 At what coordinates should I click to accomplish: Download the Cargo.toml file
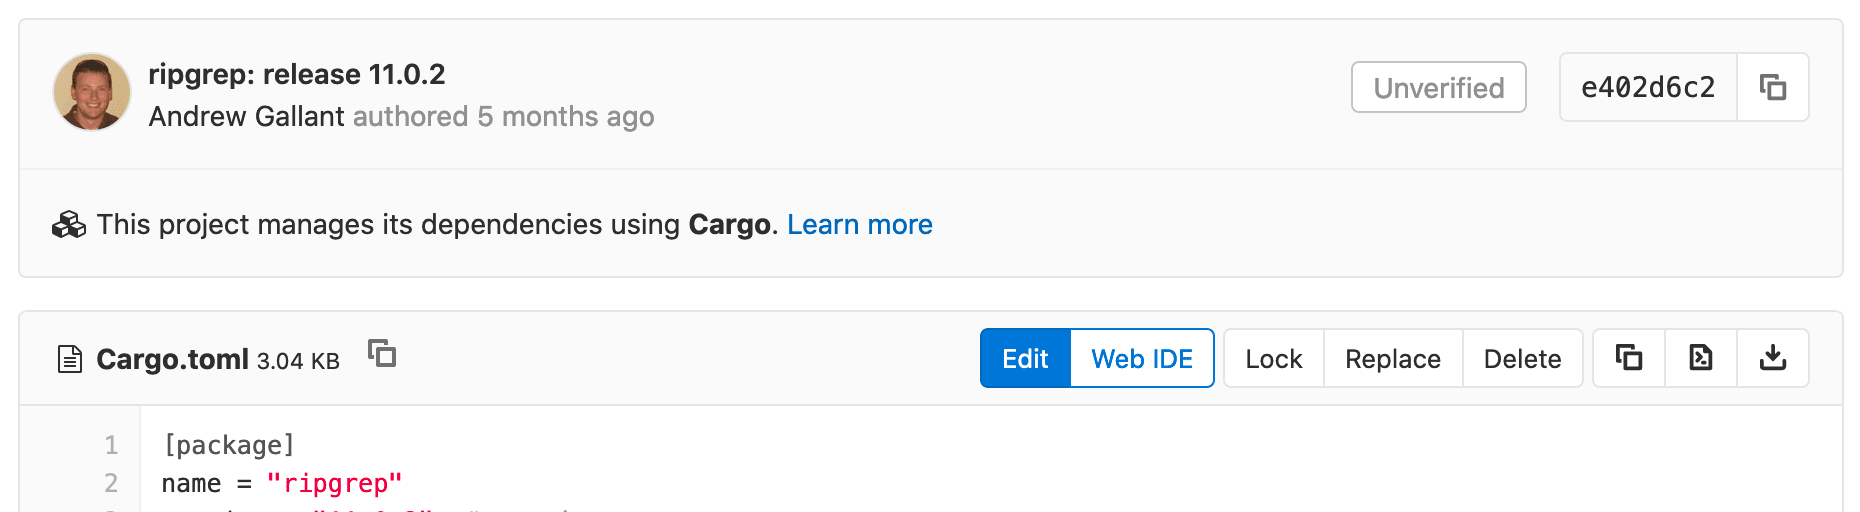[1773, 358]
